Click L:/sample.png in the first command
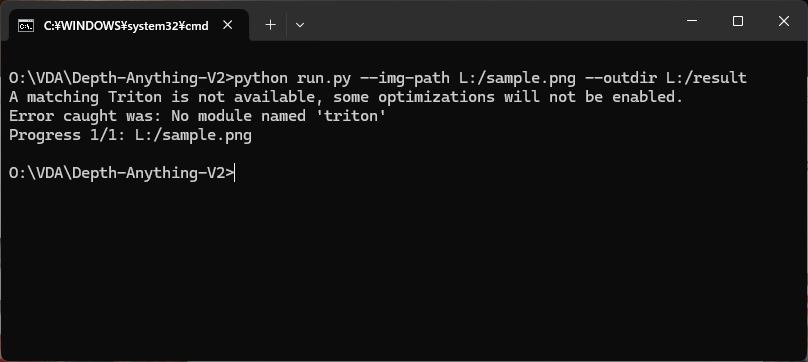 (x=517, y=78)
